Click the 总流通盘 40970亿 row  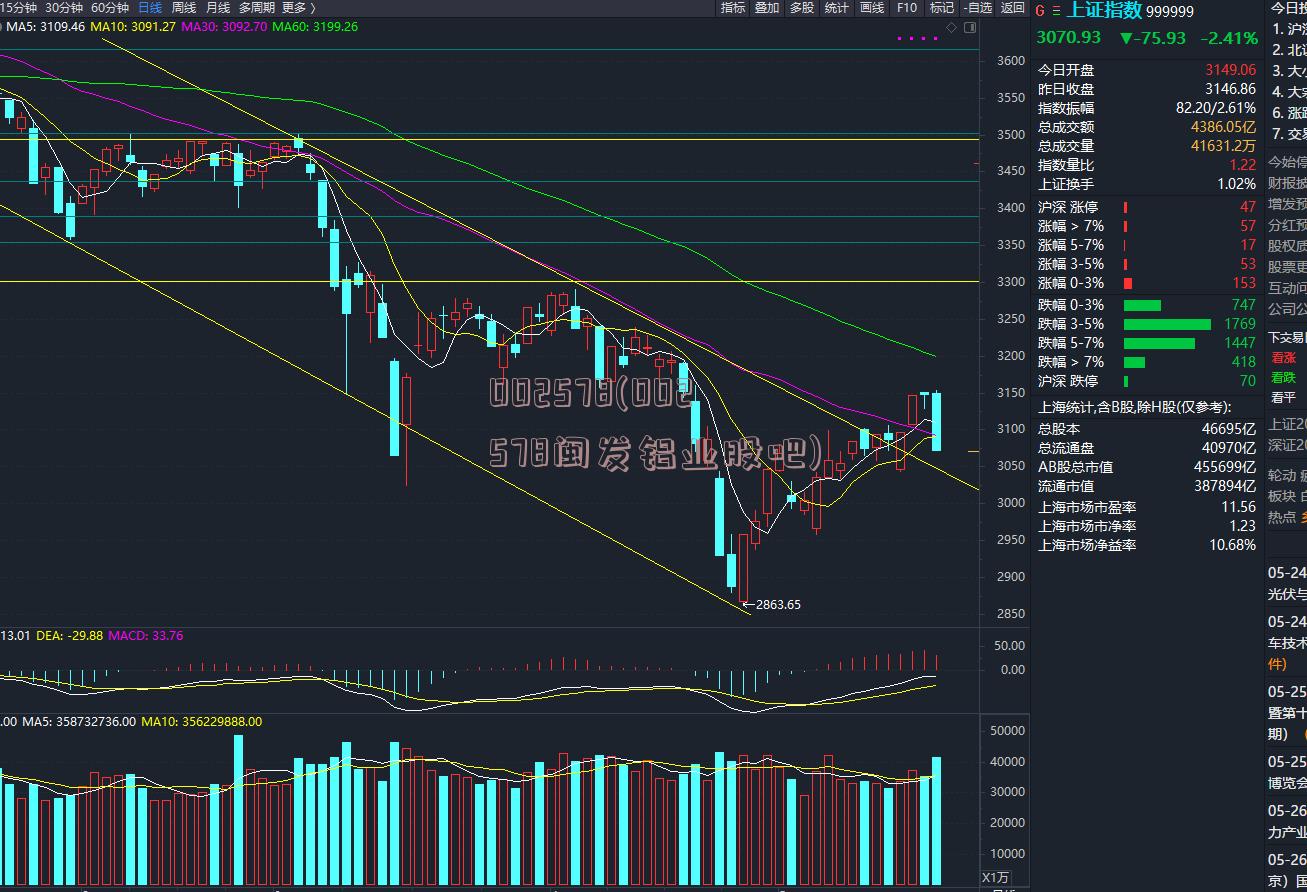click(x=1147, y=448)
